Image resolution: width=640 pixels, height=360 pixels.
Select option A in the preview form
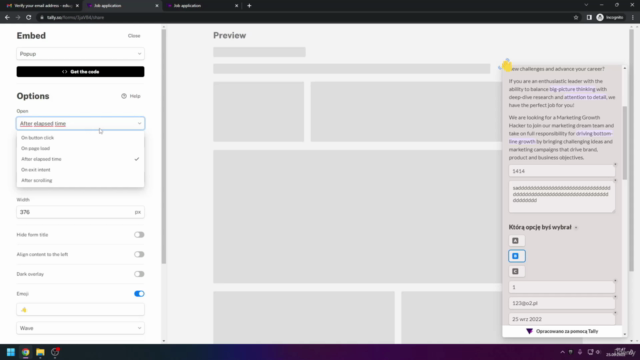[516, 241]
